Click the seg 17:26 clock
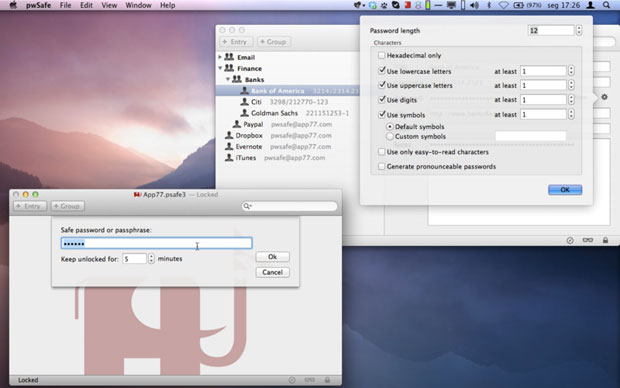Screen dimensions: 620x388 (x=564, y=5)
